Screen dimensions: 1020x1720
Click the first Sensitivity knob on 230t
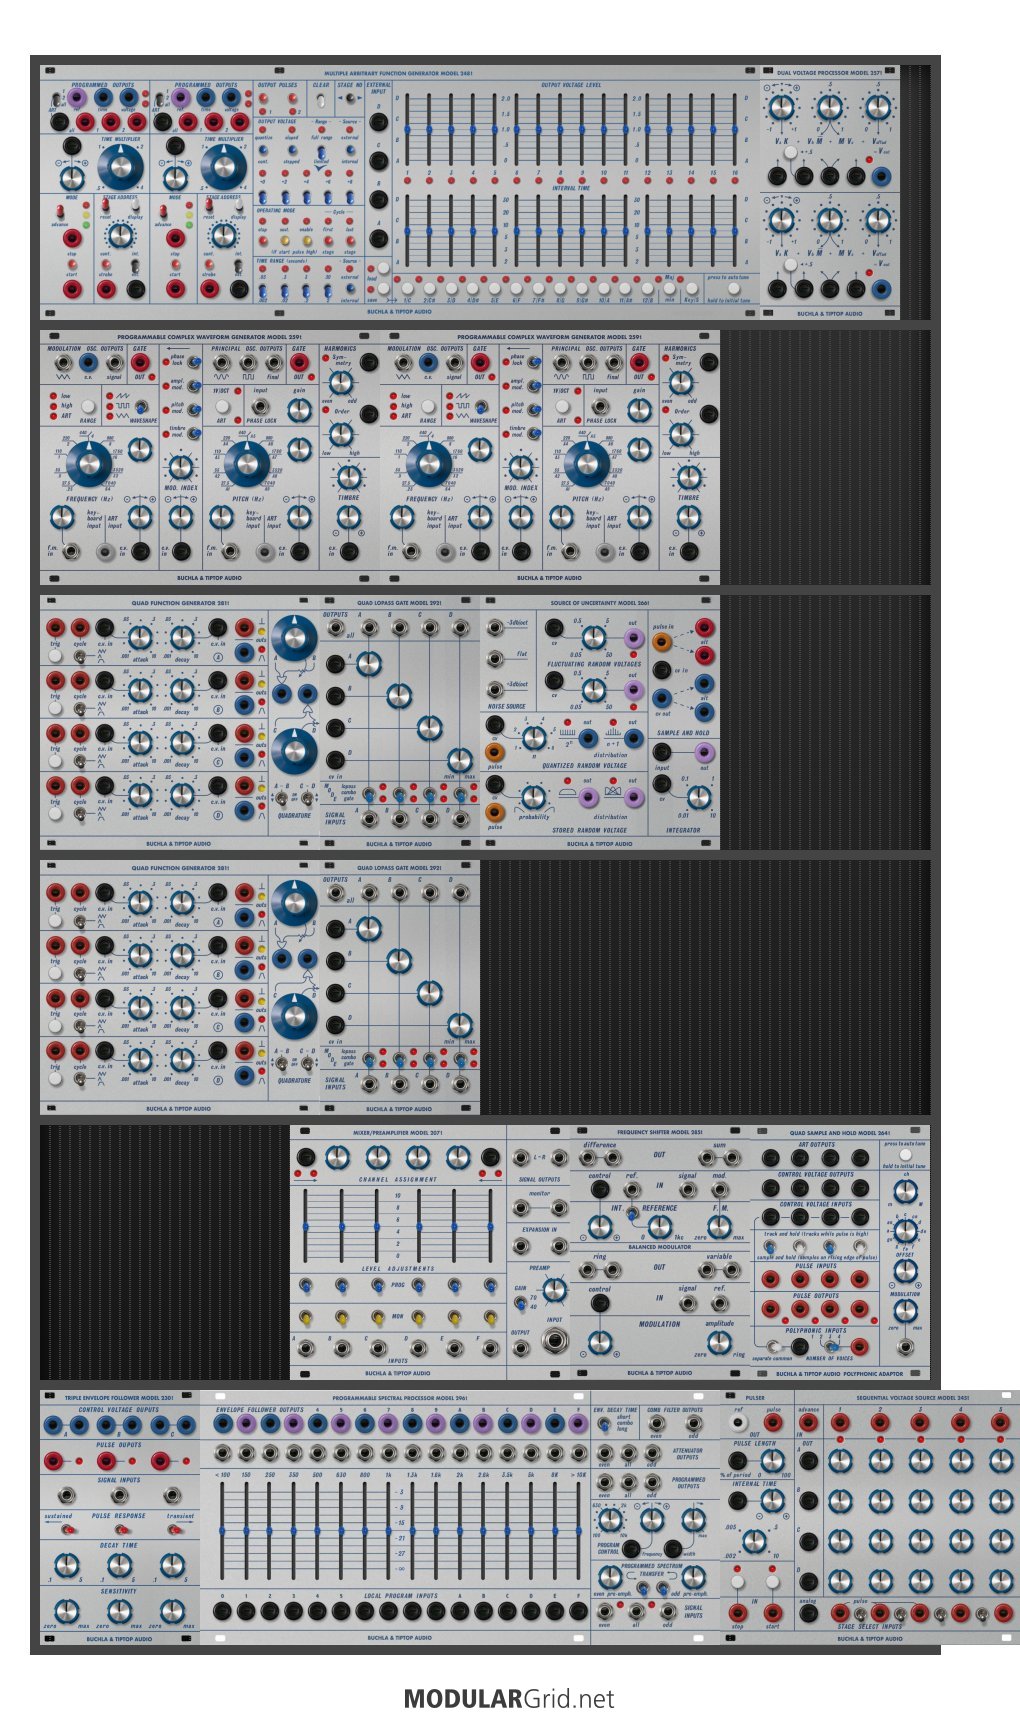pos(66,1610)
